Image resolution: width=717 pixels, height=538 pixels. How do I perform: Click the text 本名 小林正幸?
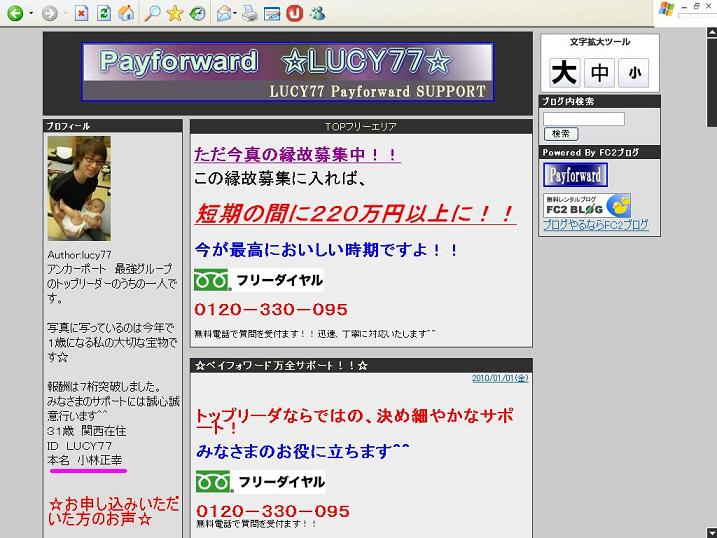[85, 460]
